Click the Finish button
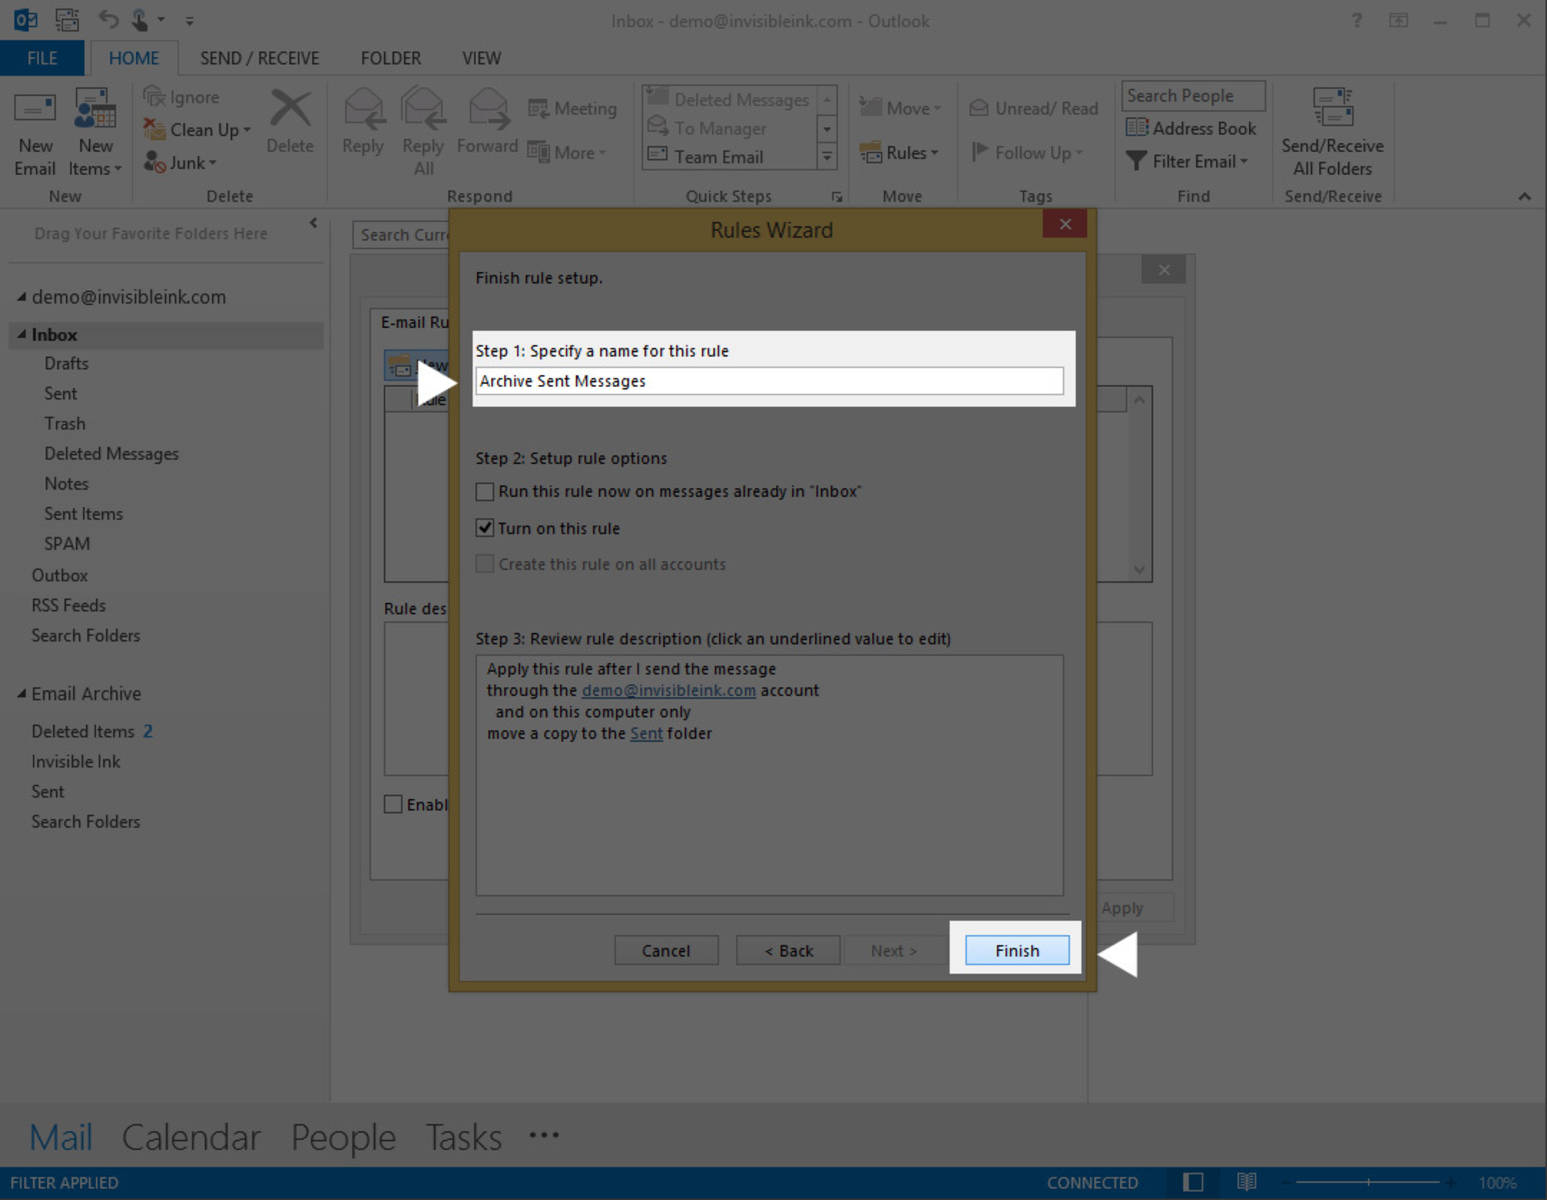This screenshot has width=1547, height=1200. pos(1017,950)
